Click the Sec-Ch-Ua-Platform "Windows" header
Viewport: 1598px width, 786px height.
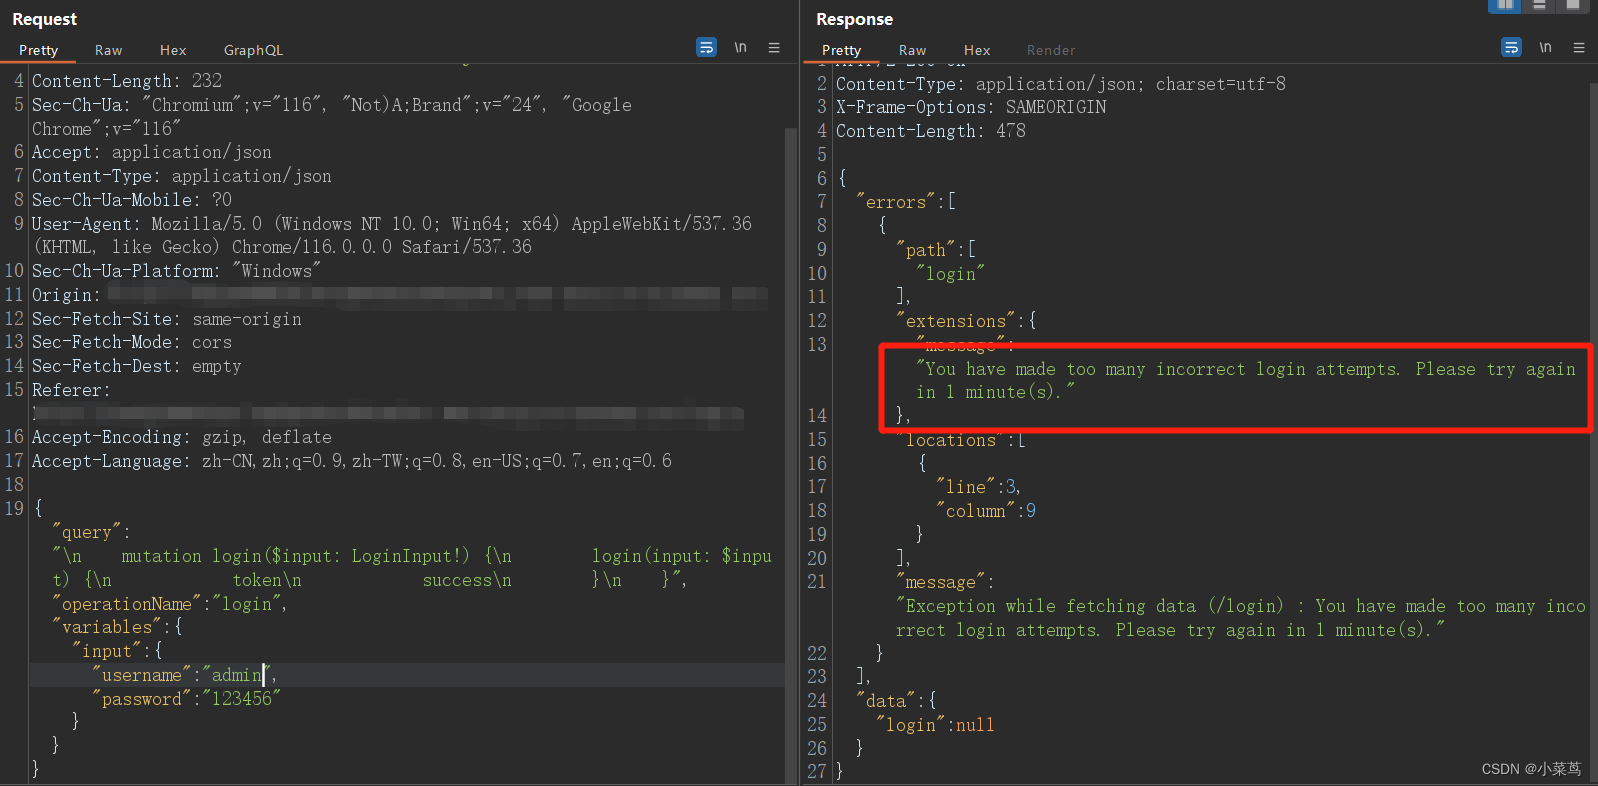click(177, 271)
